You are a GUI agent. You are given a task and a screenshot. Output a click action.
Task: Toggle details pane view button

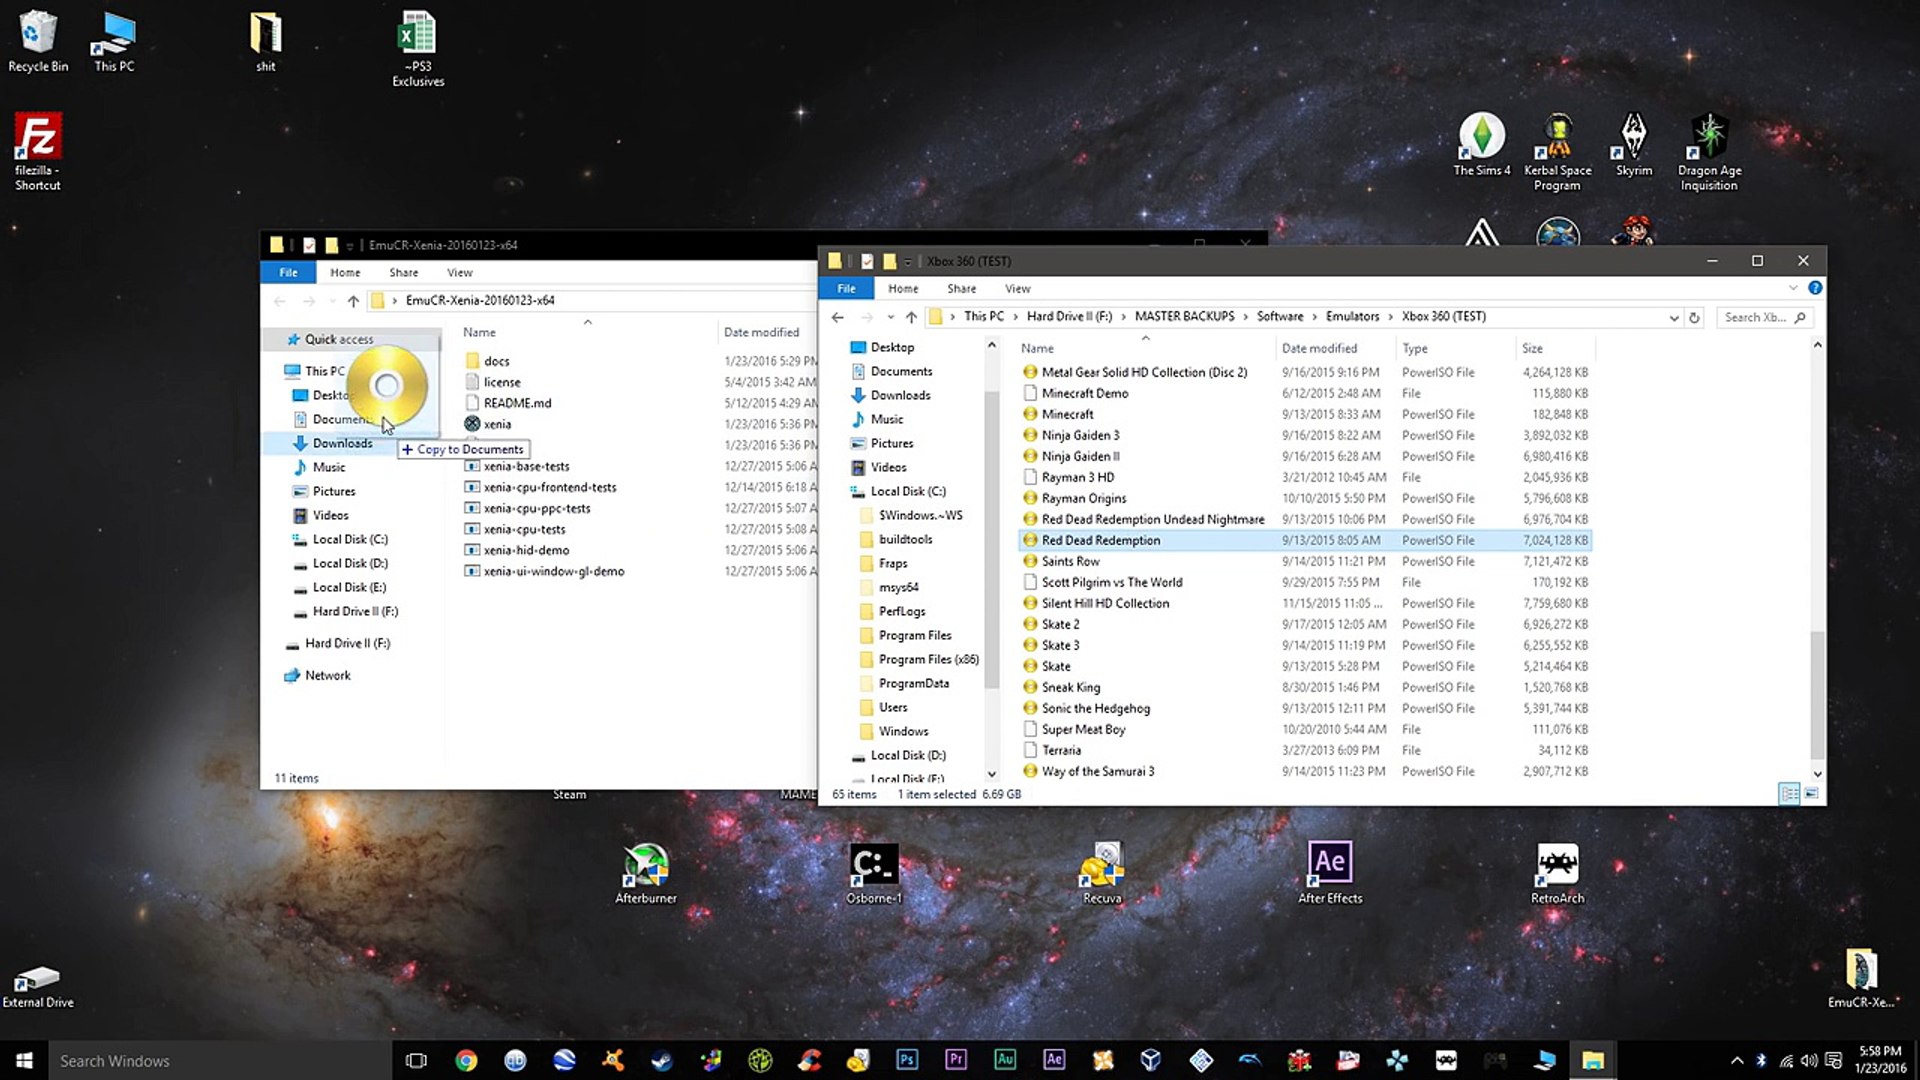coord(1789,793)
